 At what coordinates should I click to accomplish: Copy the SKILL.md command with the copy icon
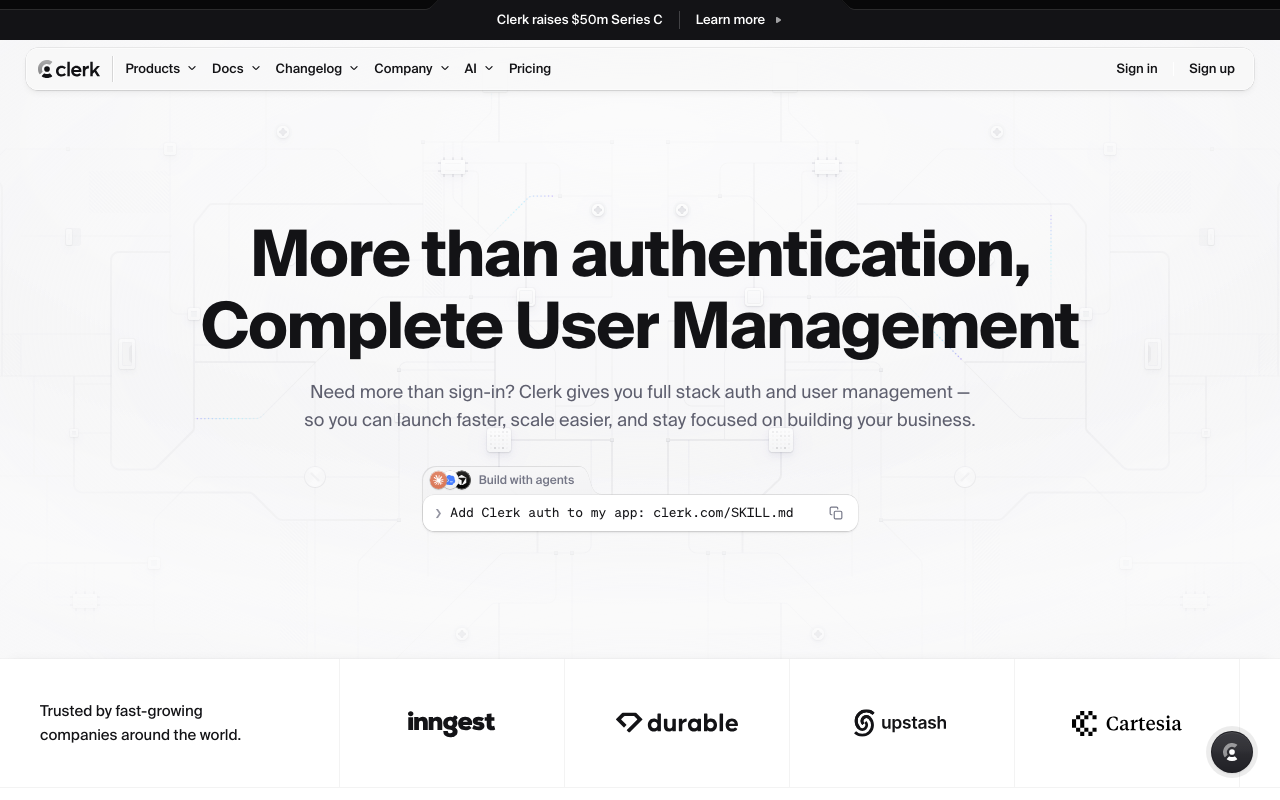point(836,513)
